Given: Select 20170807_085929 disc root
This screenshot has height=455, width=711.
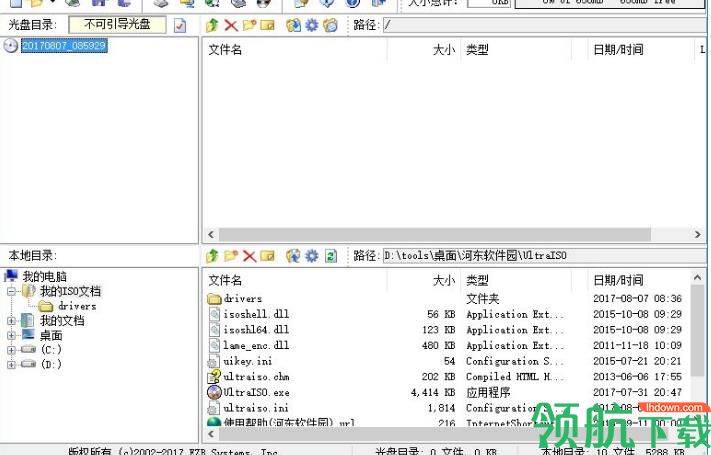Looking at the screenshot, I should tap(64, 45).
